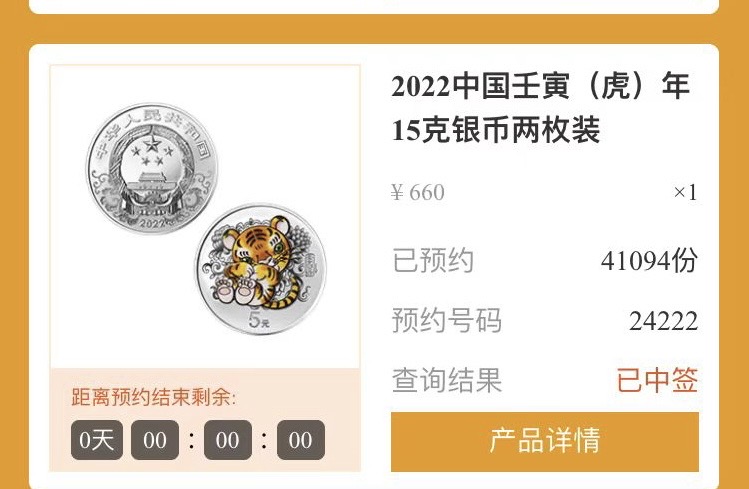
Task: Select the ¥ 660 price text
Action: click(417, 192)
